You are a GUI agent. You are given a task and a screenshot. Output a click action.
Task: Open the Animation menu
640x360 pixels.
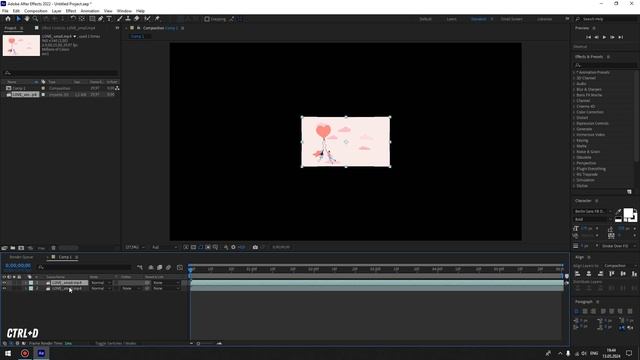(90, 11)
